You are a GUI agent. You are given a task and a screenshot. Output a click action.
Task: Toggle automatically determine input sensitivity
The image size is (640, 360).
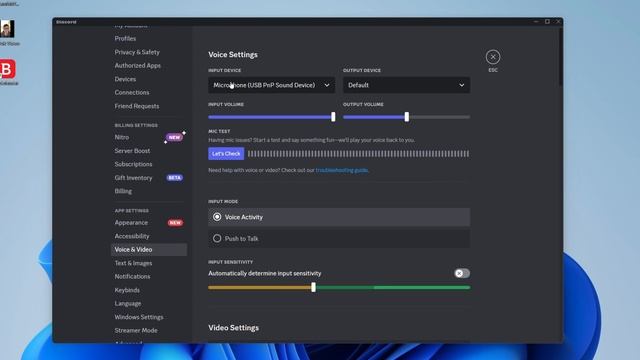coord(462,273)
